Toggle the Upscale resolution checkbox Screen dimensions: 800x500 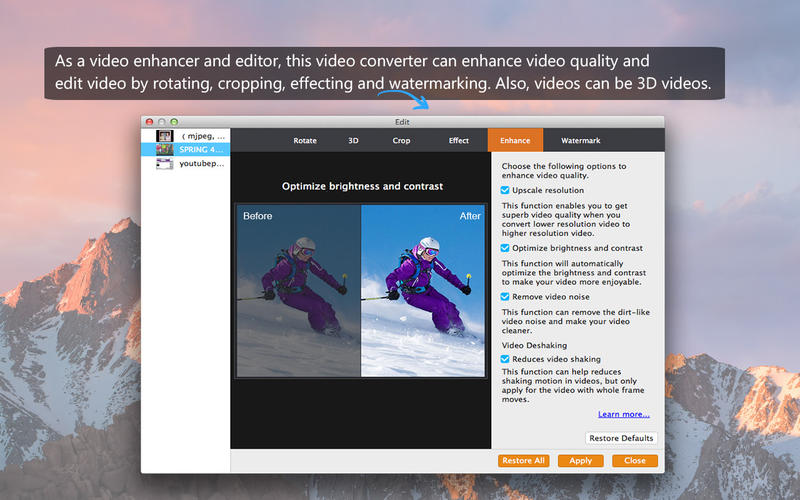pos(506,190)
